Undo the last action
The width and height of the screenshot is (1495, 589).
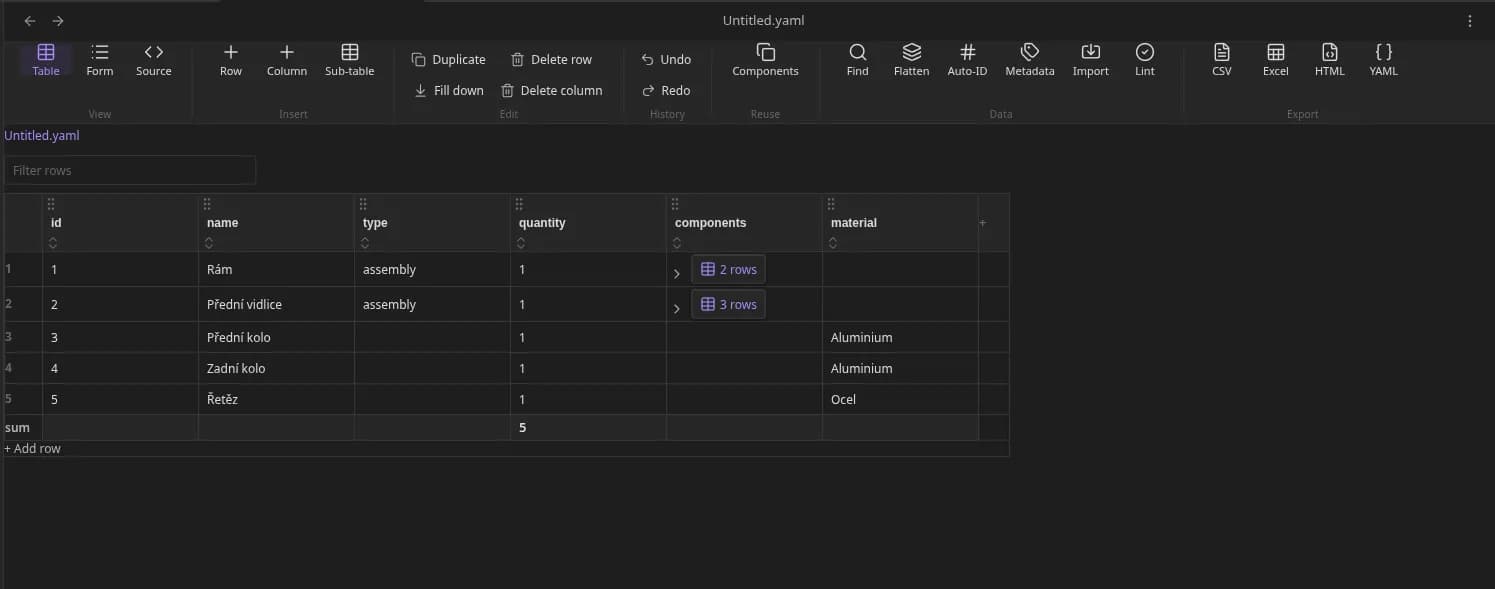point(666,60)
